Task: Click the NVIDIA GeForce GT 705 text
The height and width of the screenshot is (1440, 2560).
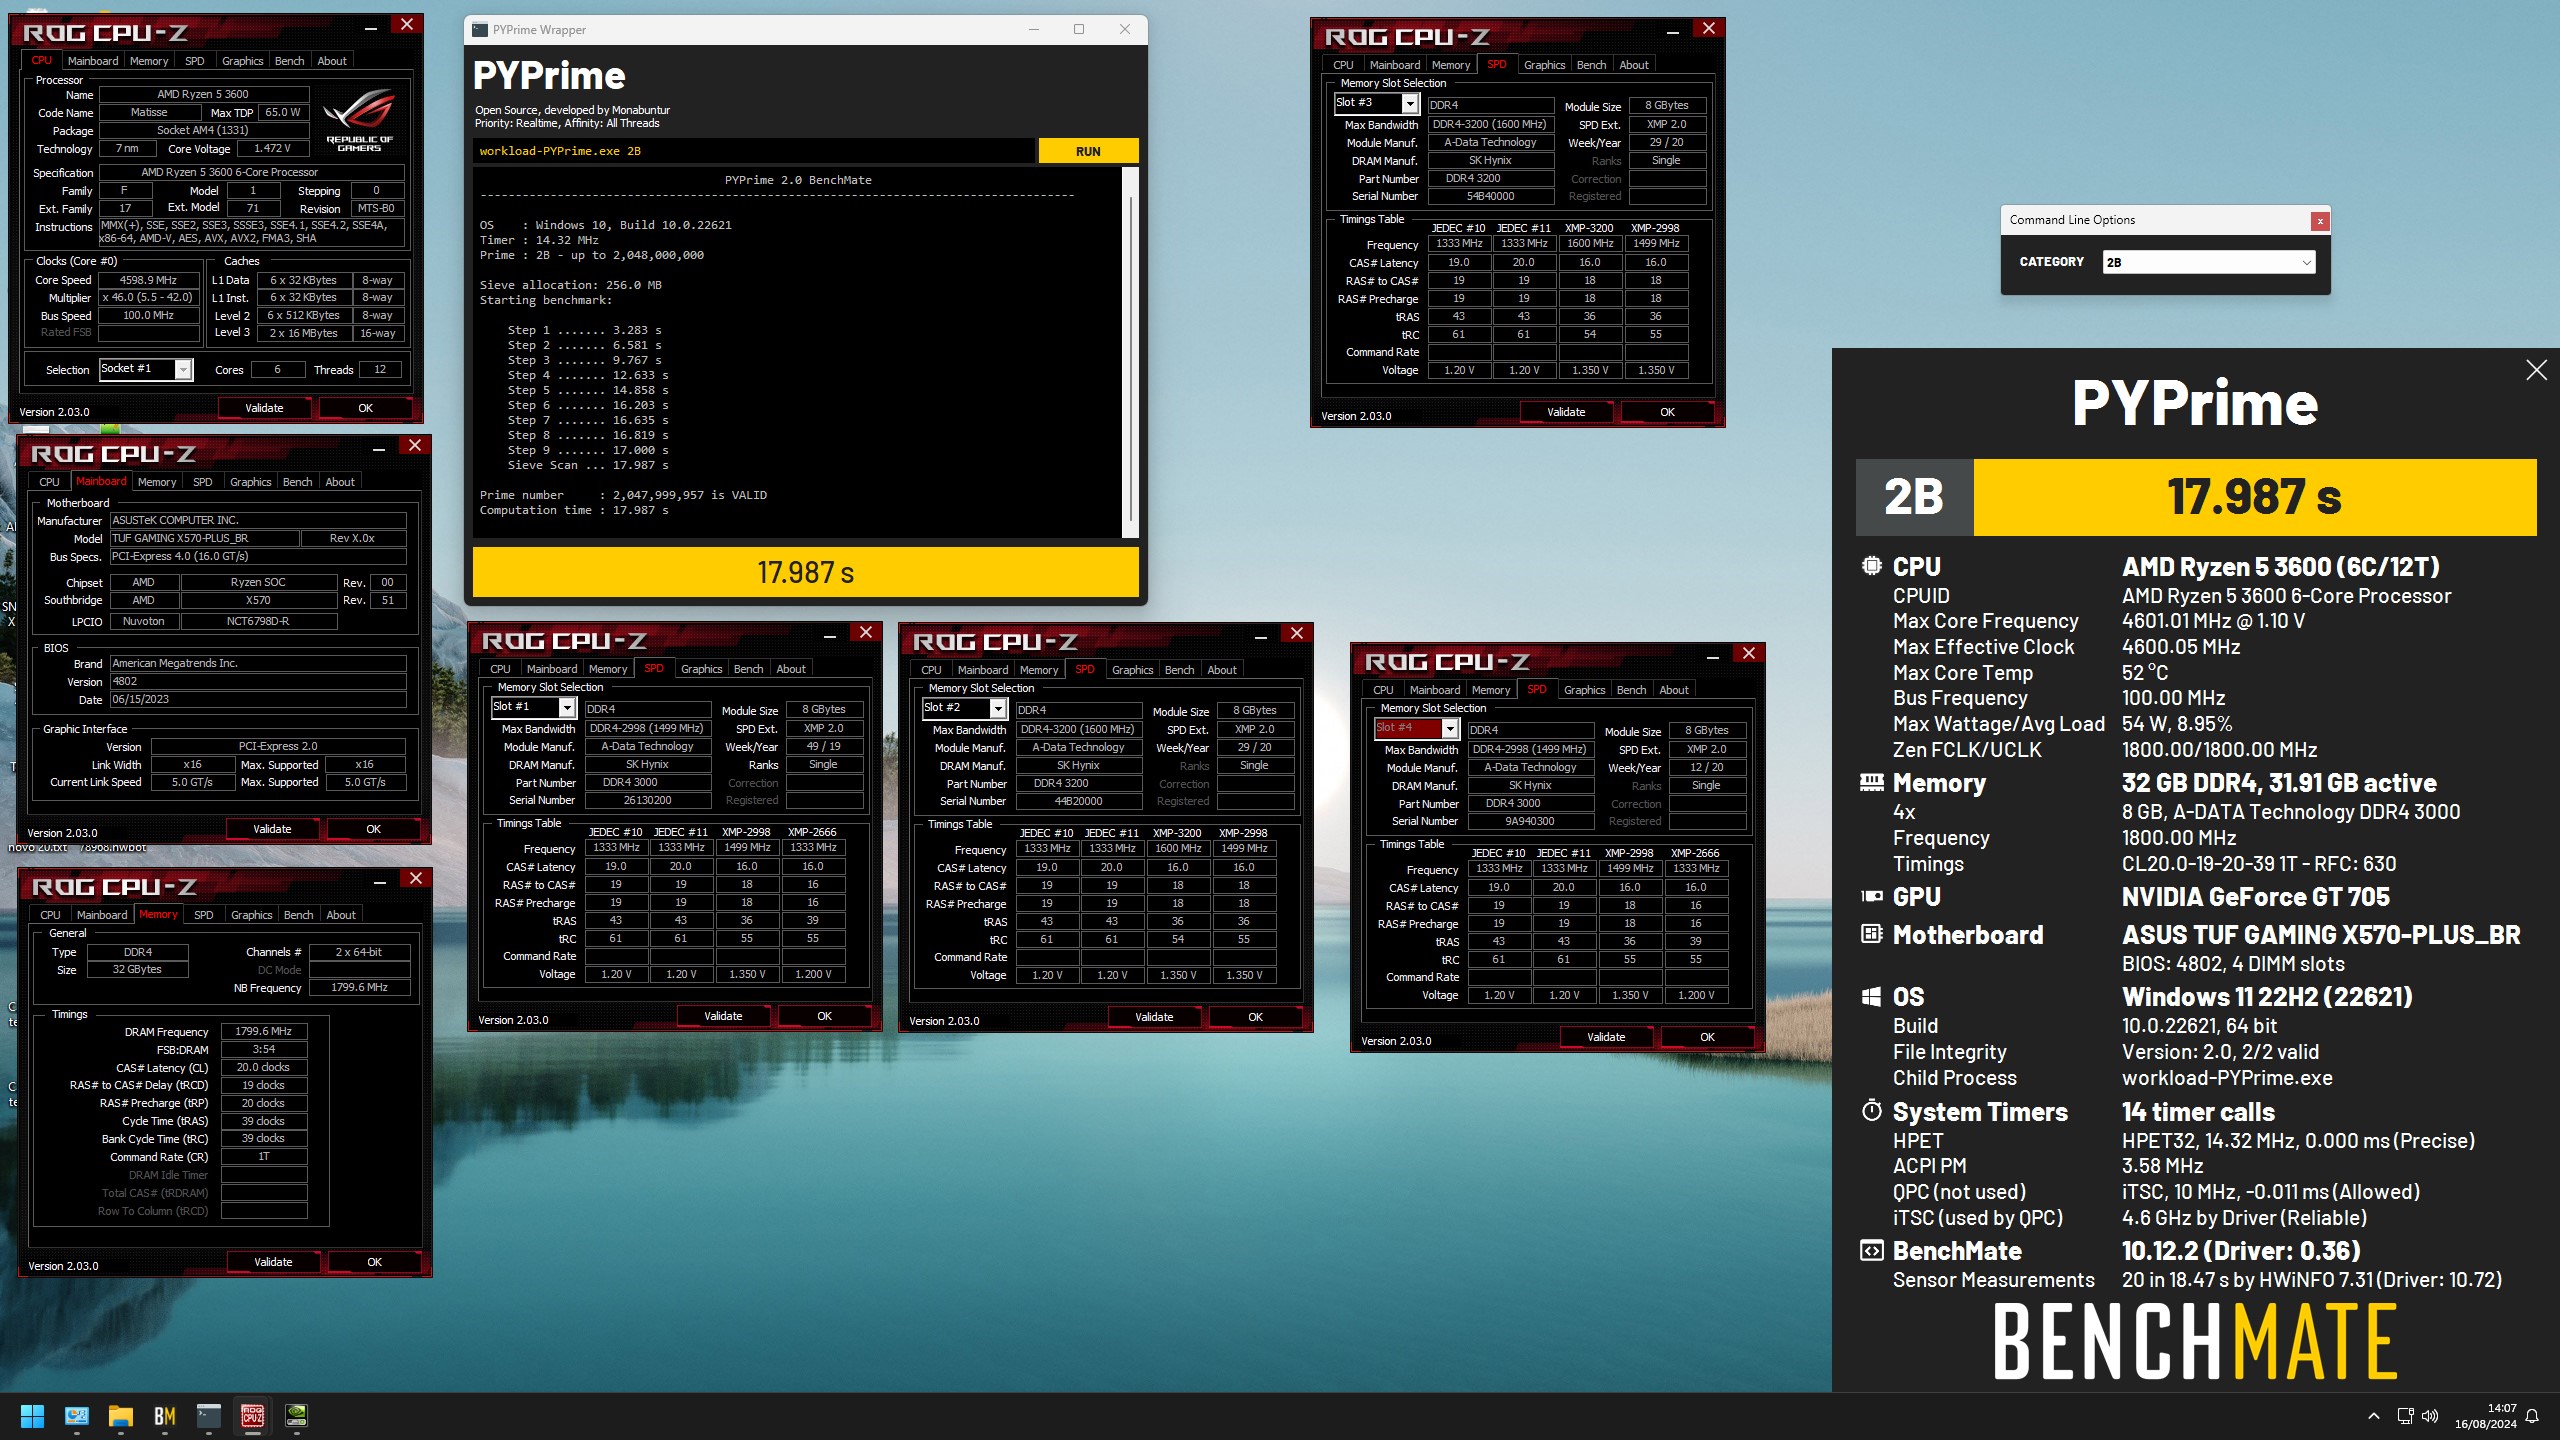Action: (x=2256, y=897)
